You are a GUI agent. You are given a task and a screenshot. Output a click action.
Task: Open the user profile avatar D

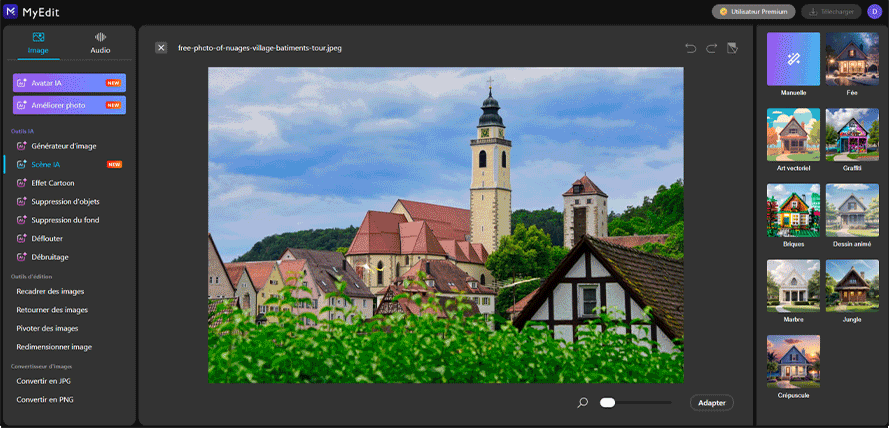874,12
